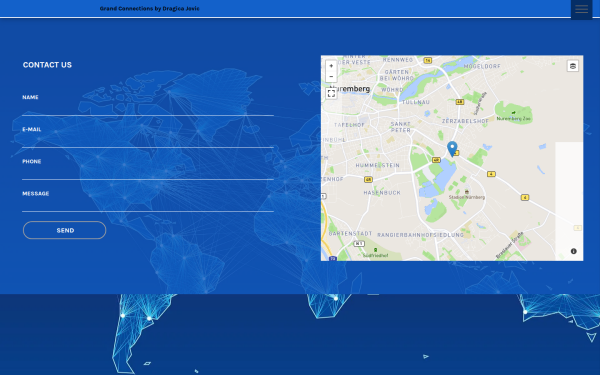Click the CONTACT US heading

click(47, 65)
